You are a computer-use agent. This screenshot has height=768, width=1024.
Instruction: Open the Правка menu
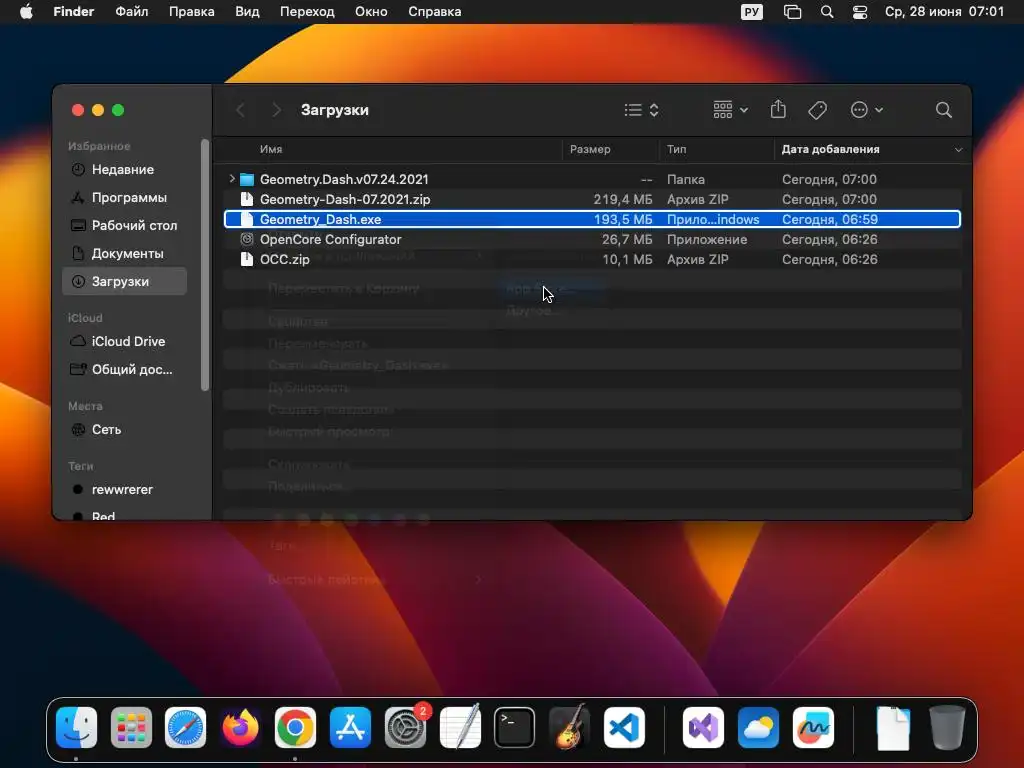point(191,12)
